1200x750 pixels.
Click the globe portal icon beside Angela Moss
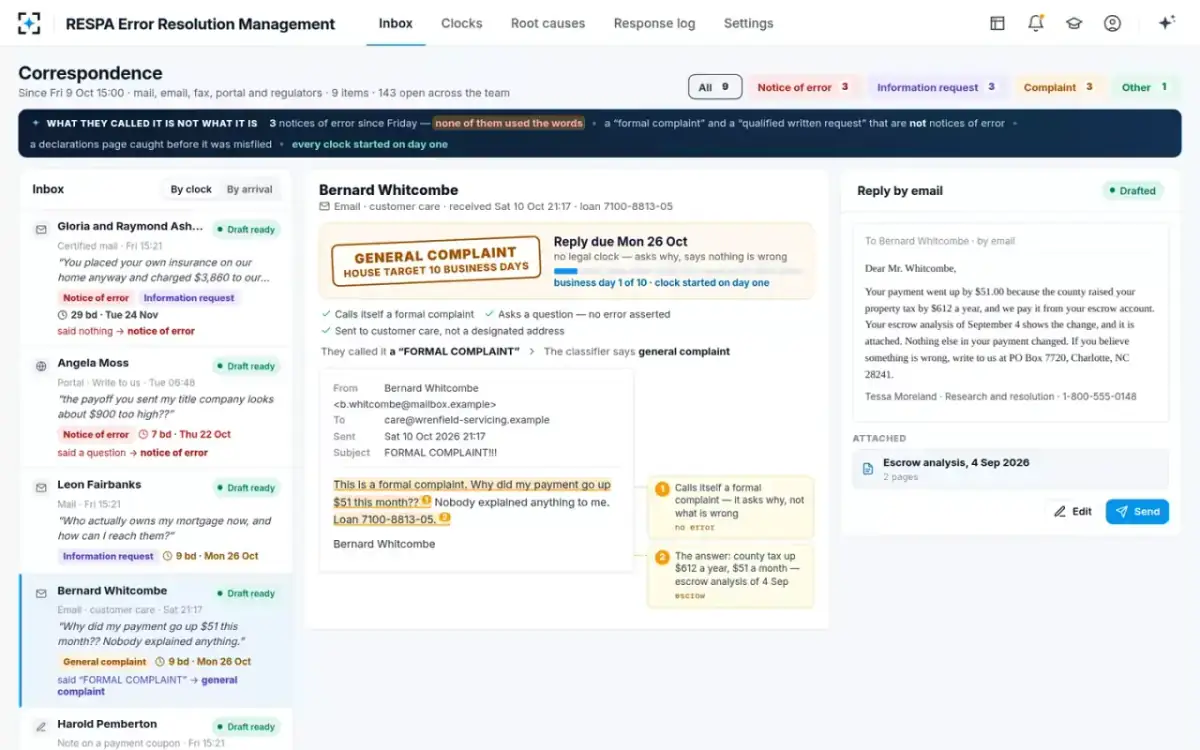[x=41, y=366]
